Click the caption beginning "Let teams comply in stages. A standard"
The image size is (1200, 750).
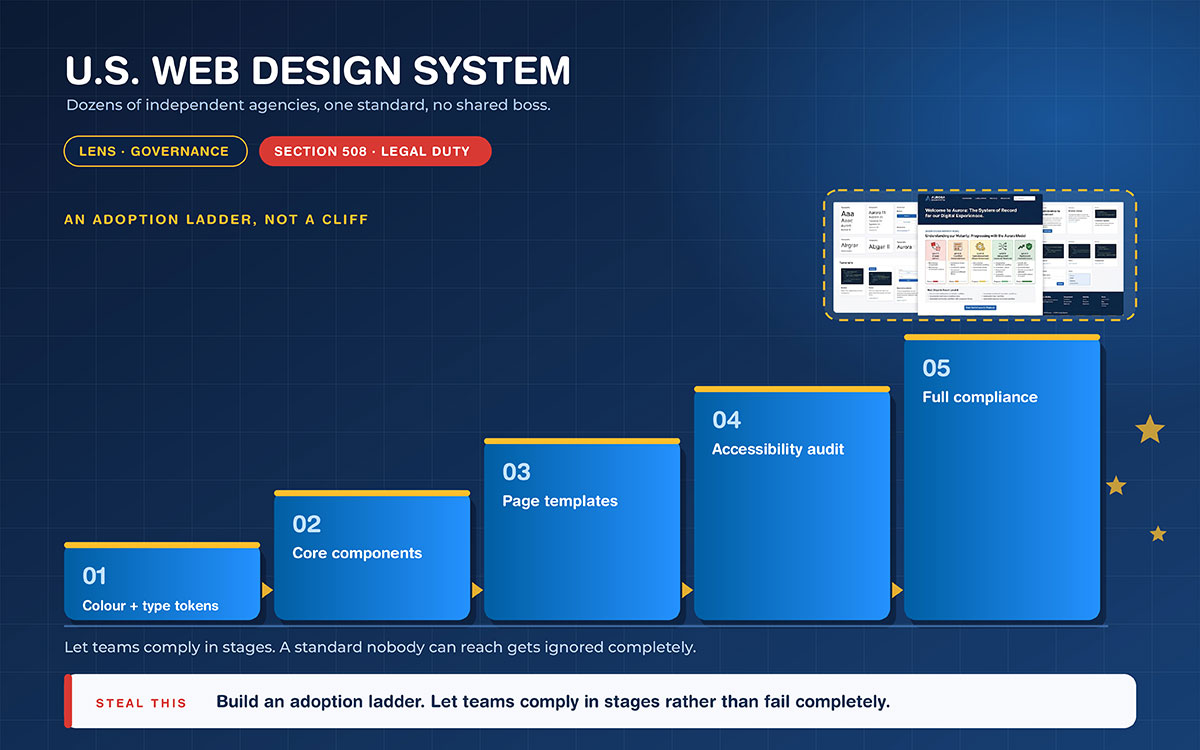[380, 647]
